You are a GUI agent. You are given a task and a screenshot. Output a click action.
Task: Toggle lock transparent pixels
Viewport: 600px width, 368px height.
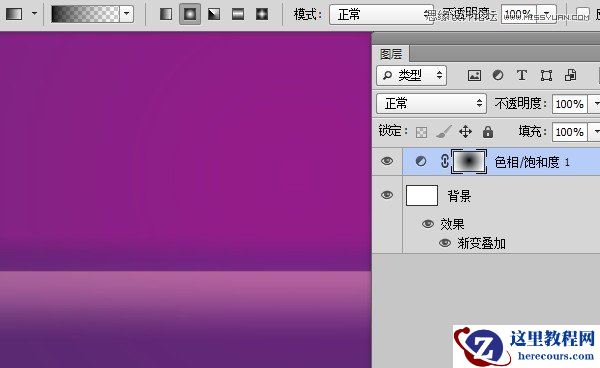pos(421,132)
